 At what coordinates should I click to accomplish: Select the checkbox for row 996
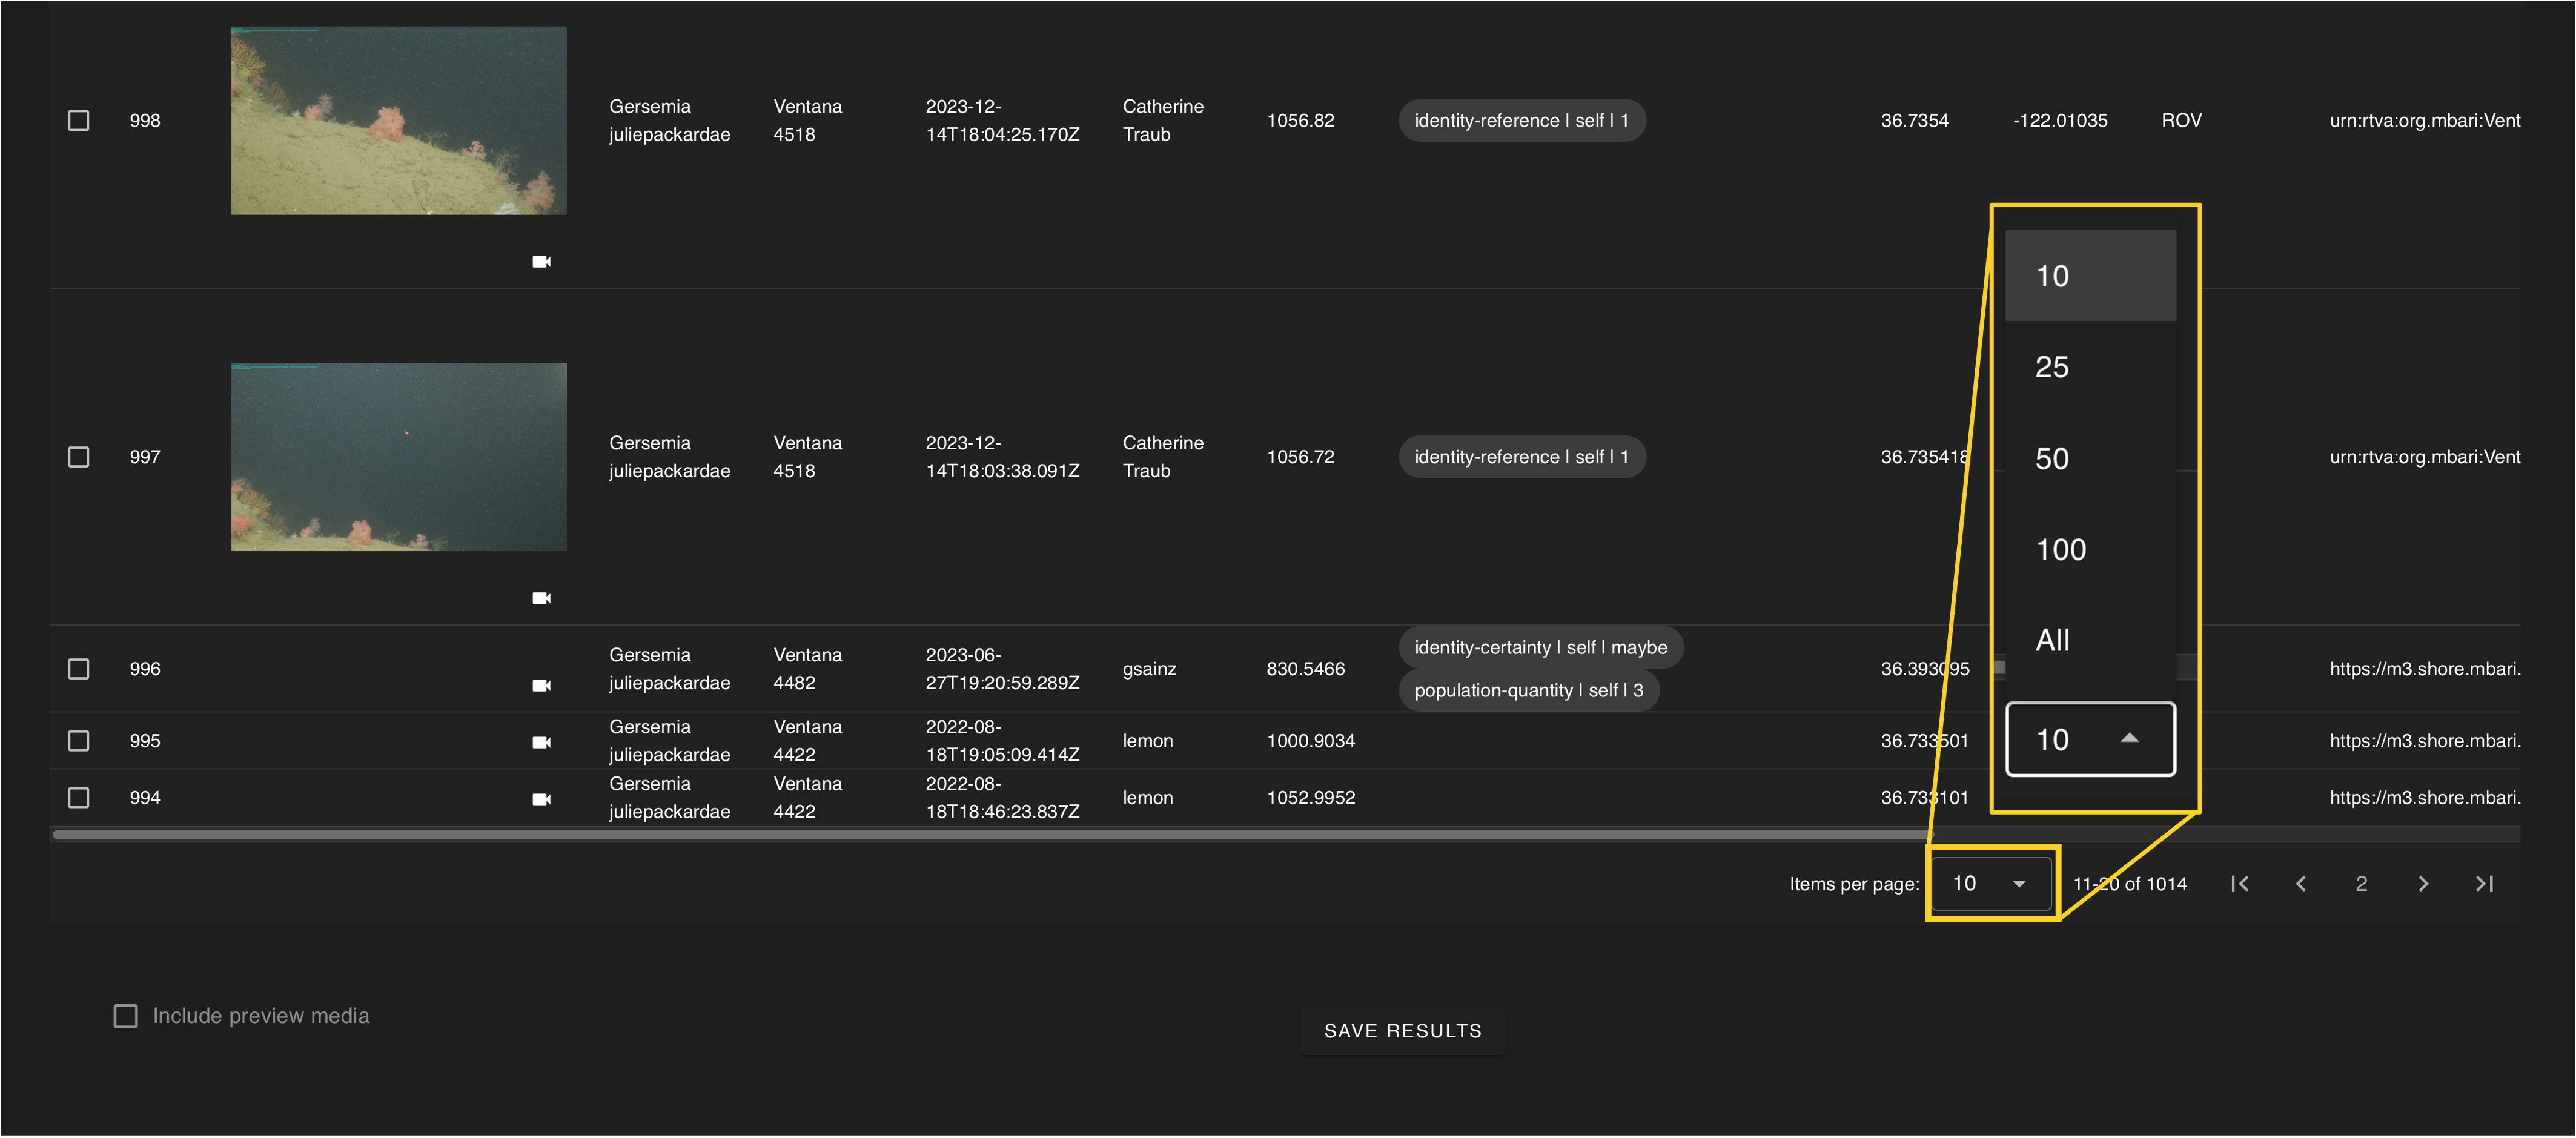coord(79,669)
